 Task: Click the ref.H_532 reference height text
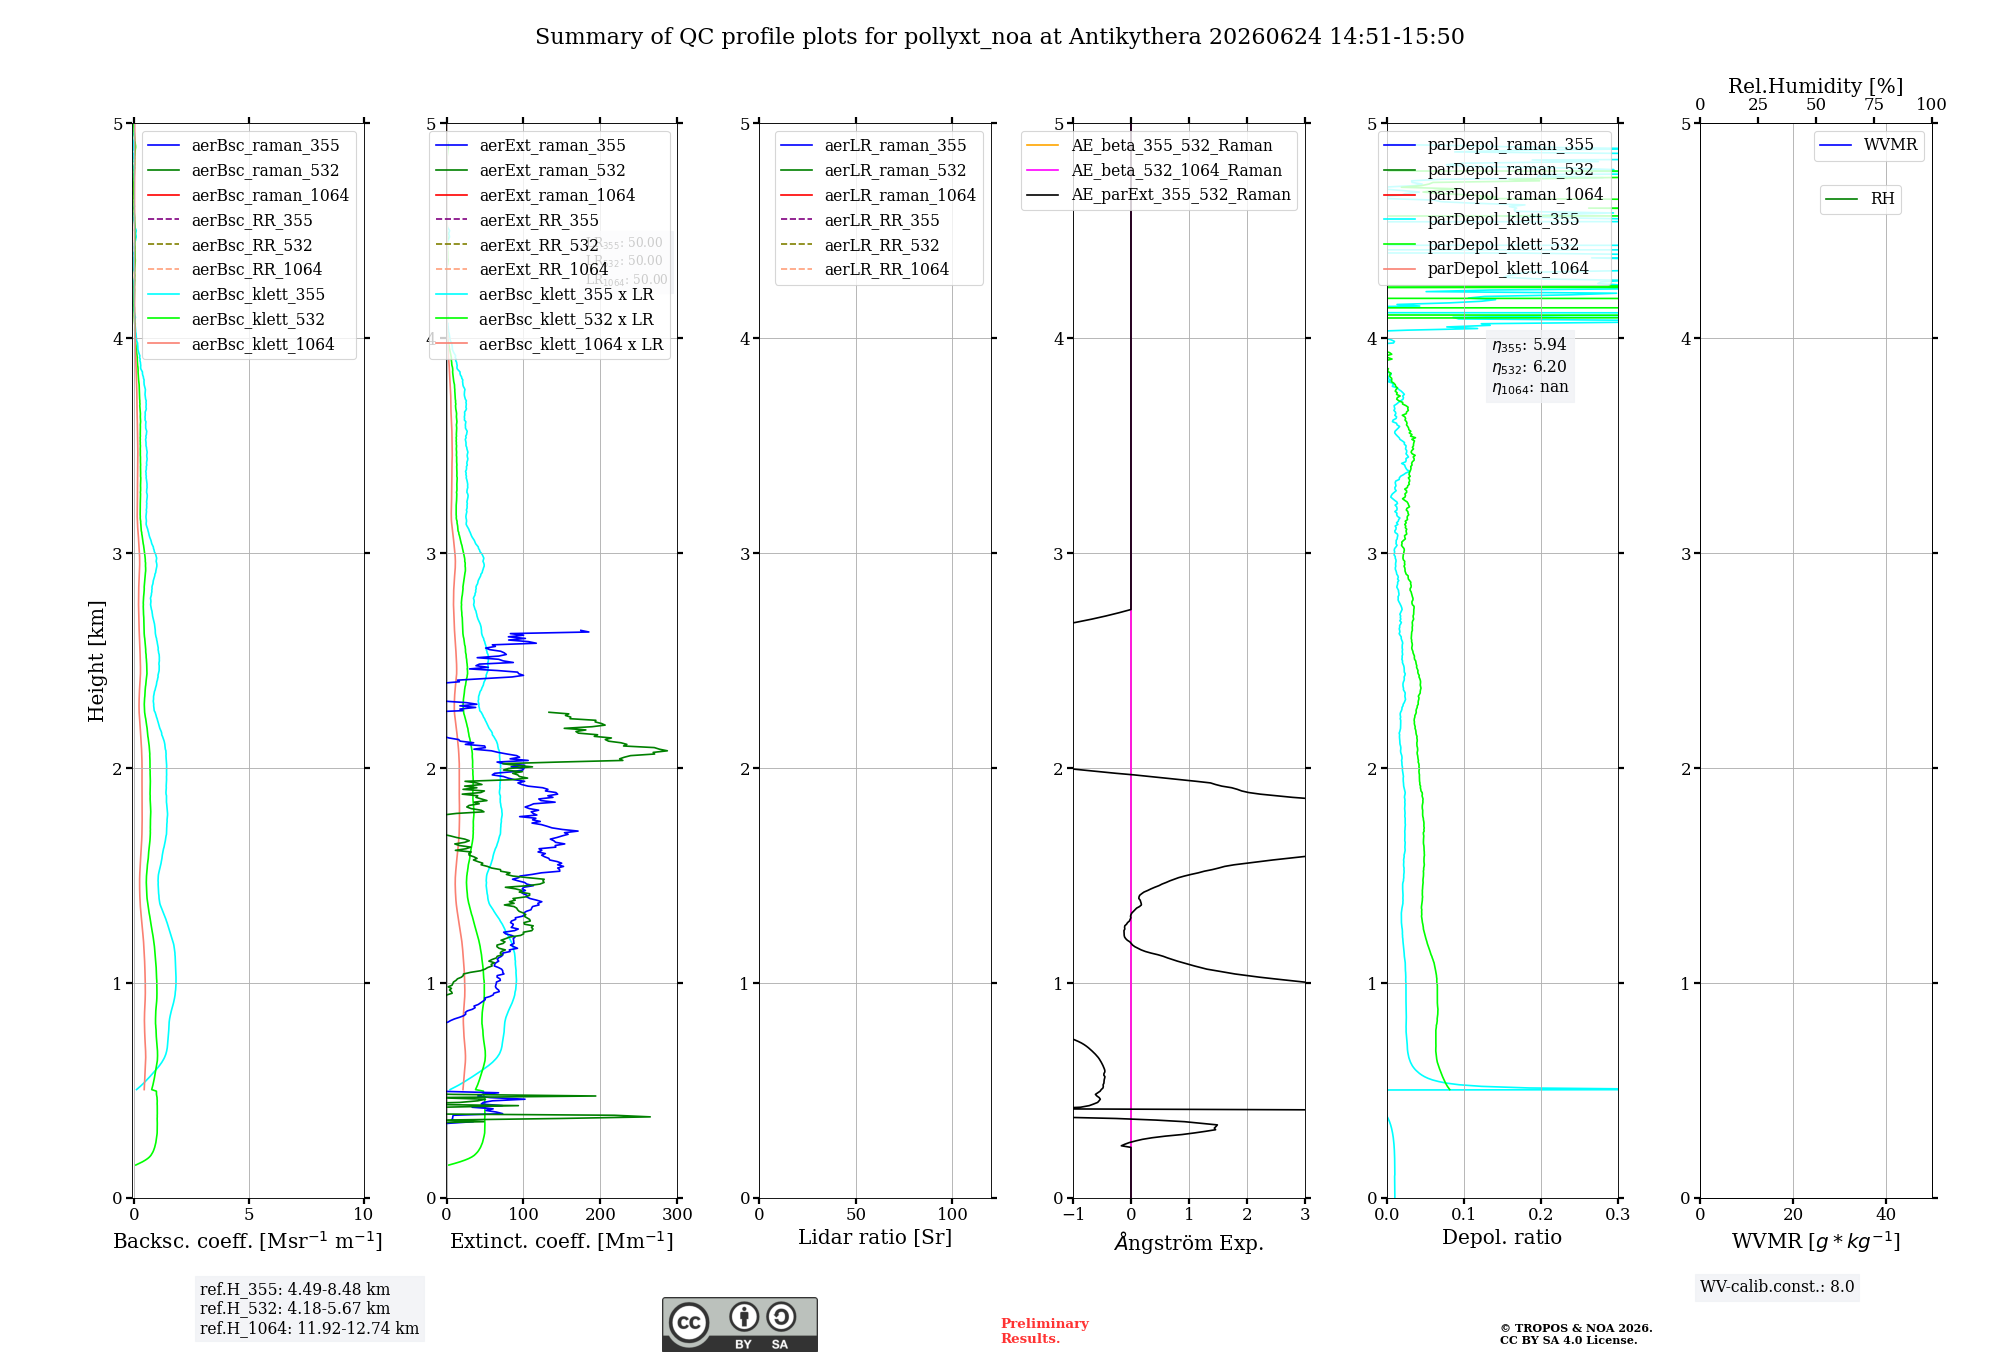[x=295, y=1309]
